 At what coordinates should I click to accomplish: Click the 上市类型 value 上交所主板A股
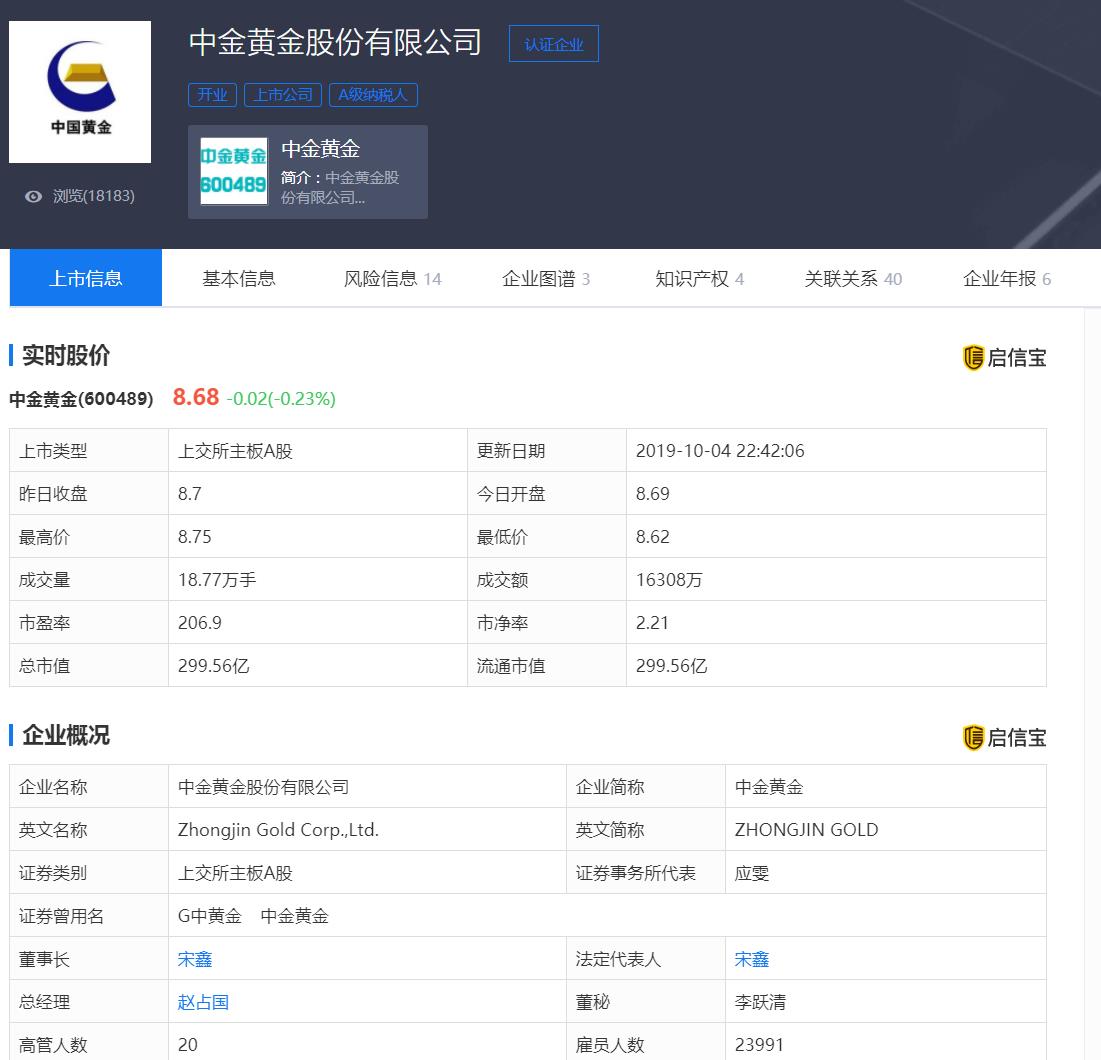(235, 451)
